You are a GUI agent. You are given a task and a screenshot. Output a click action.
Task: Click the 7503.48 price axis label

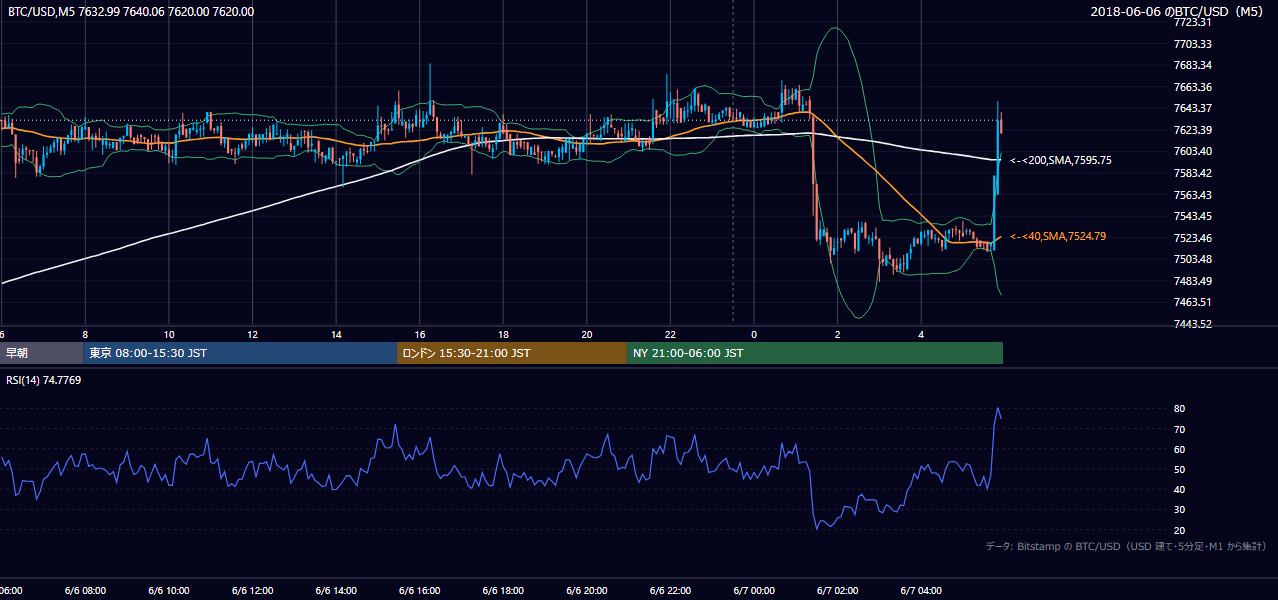[1193, 259]
